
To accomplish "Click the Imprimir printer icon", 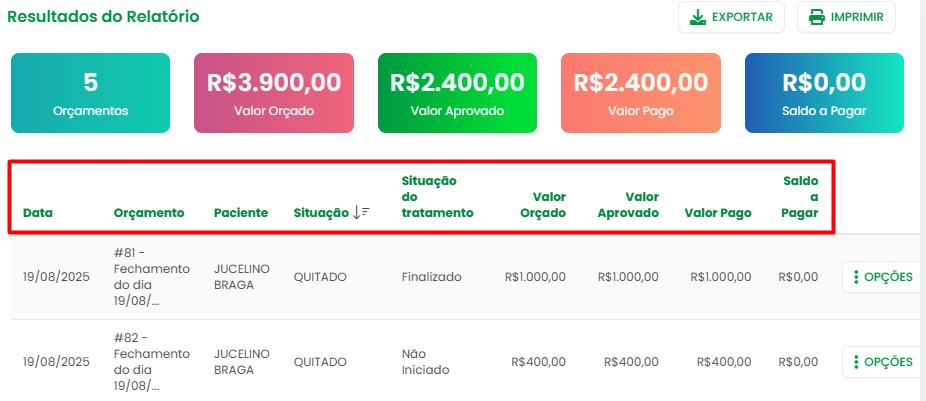I will [817, 17].
